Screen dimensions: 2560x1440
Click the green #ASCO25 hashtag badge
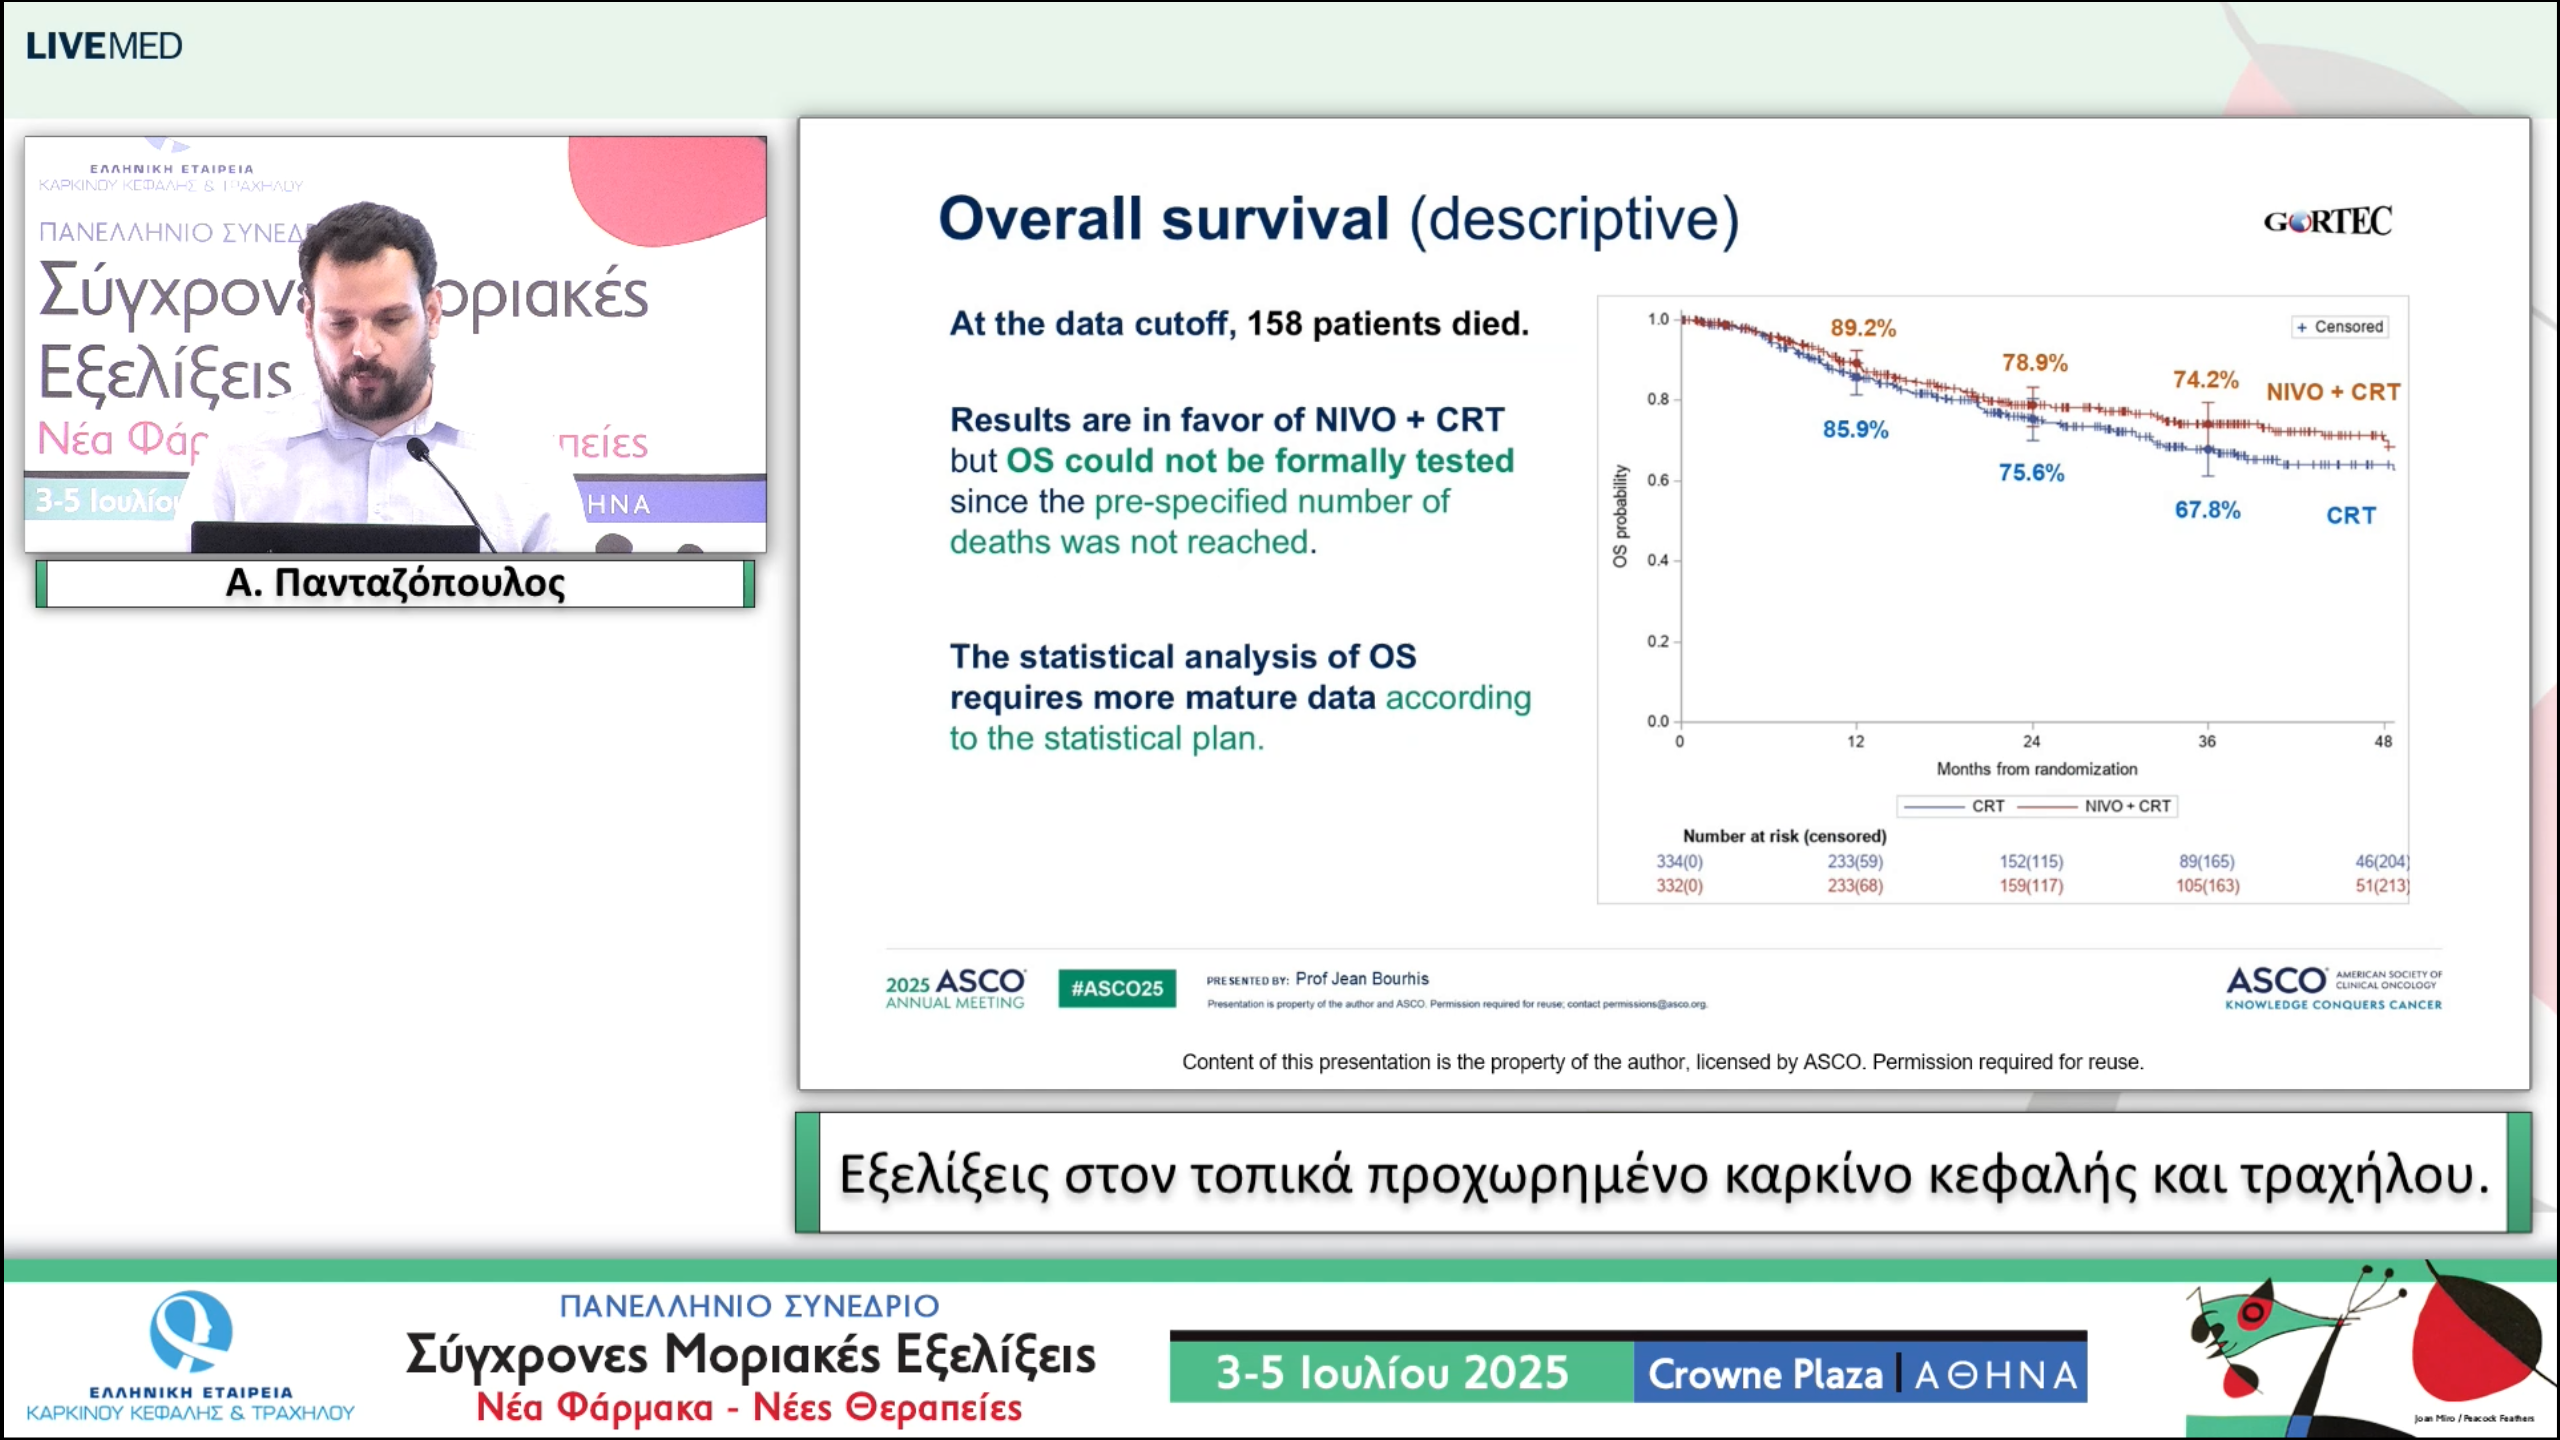[1117, 988]
